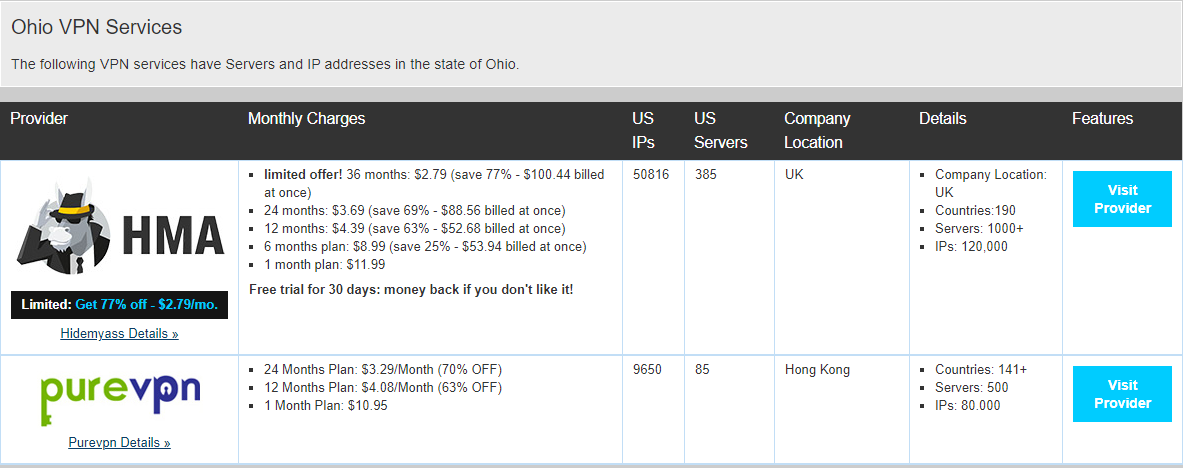Click the 9650 US IPs value

(x=647, y=370)
